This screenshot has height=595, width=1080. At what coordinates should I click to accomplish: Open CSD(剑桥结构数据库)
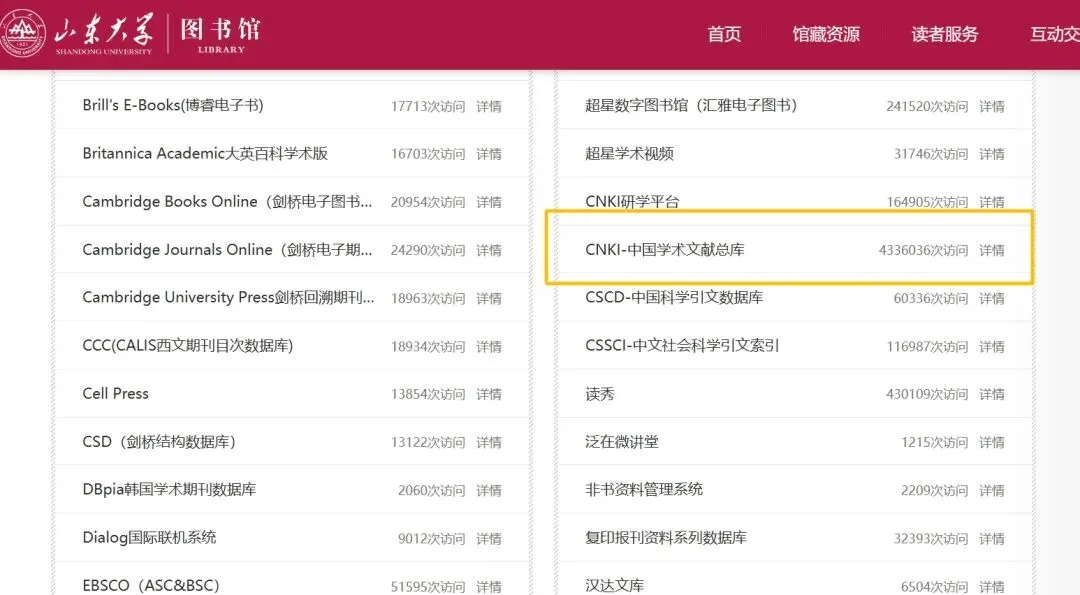point(159,441)
